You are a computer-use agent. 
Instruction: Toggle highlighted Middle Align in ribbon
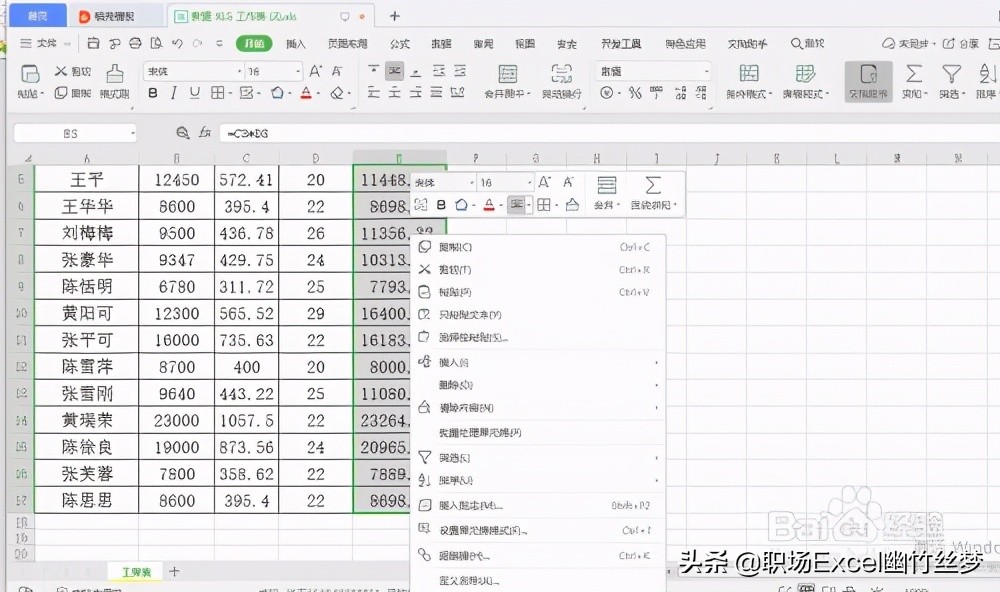(x=395, y=71)
